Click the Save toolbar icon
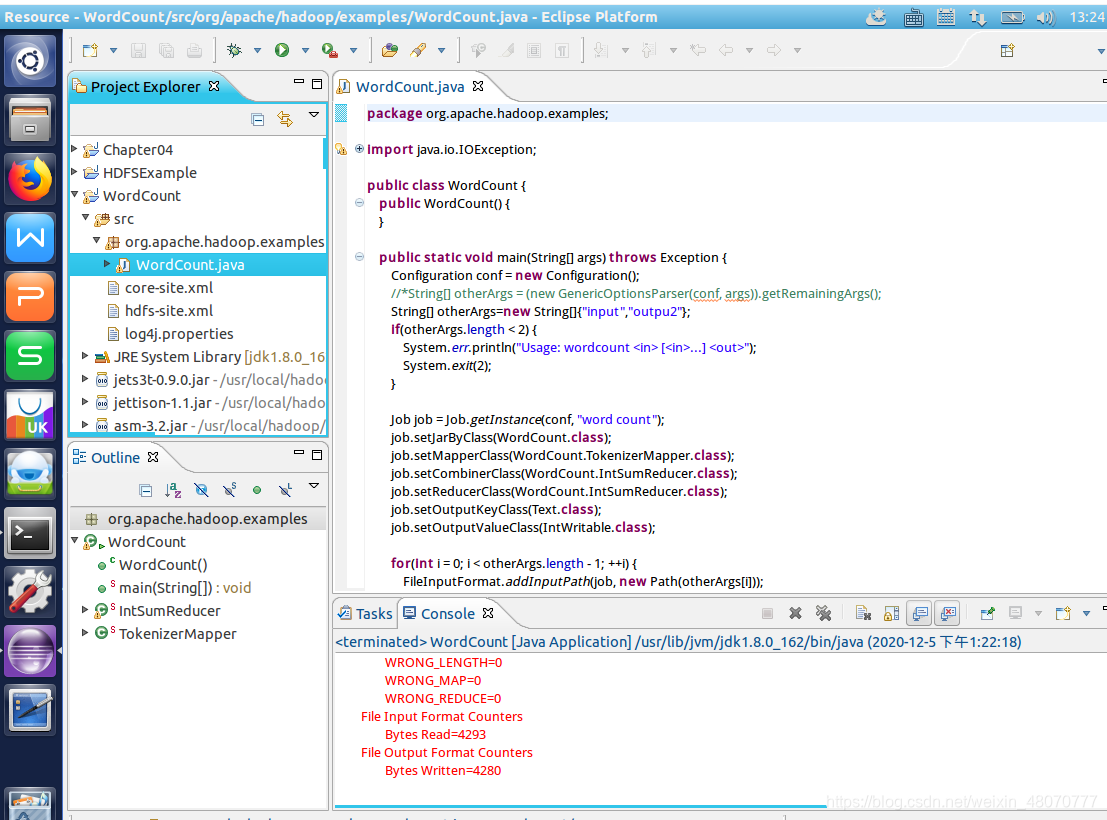 138,50
